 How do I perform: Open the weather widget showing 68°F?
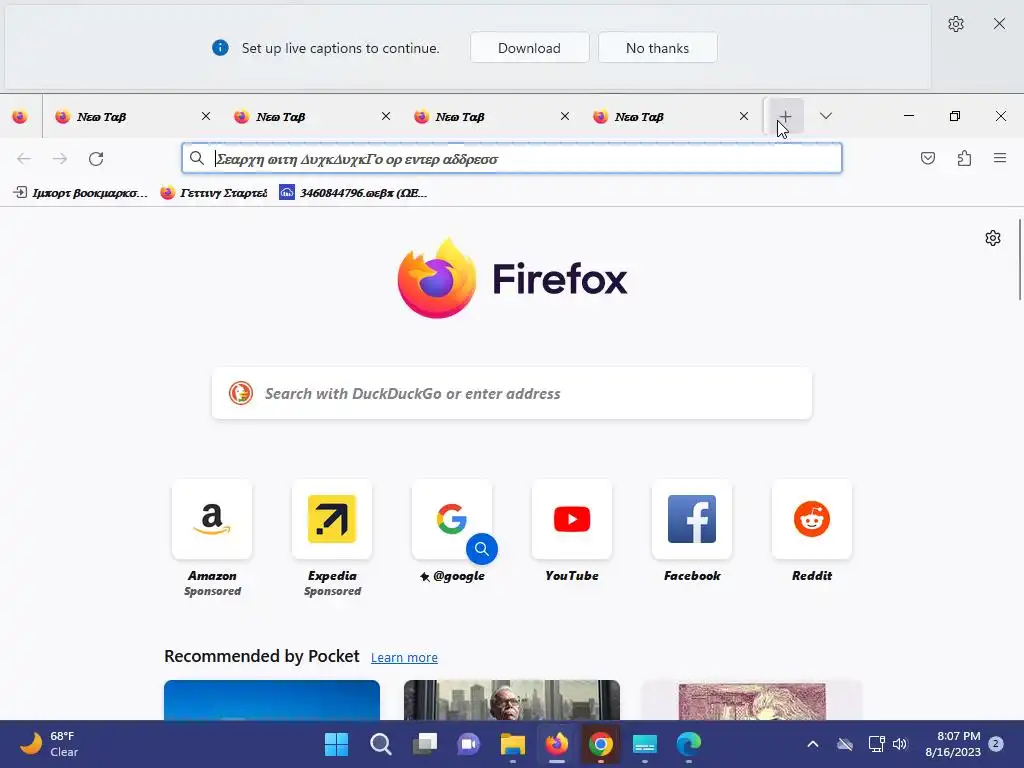[49, 744]
